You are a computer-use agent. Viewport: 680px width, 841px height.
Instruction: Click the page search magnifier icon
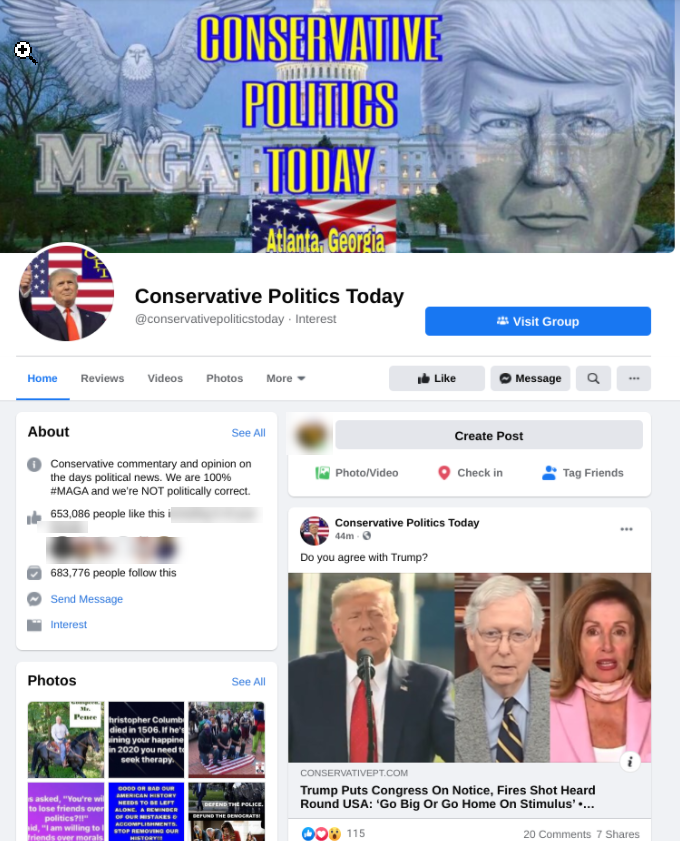(x=593, y=378)
